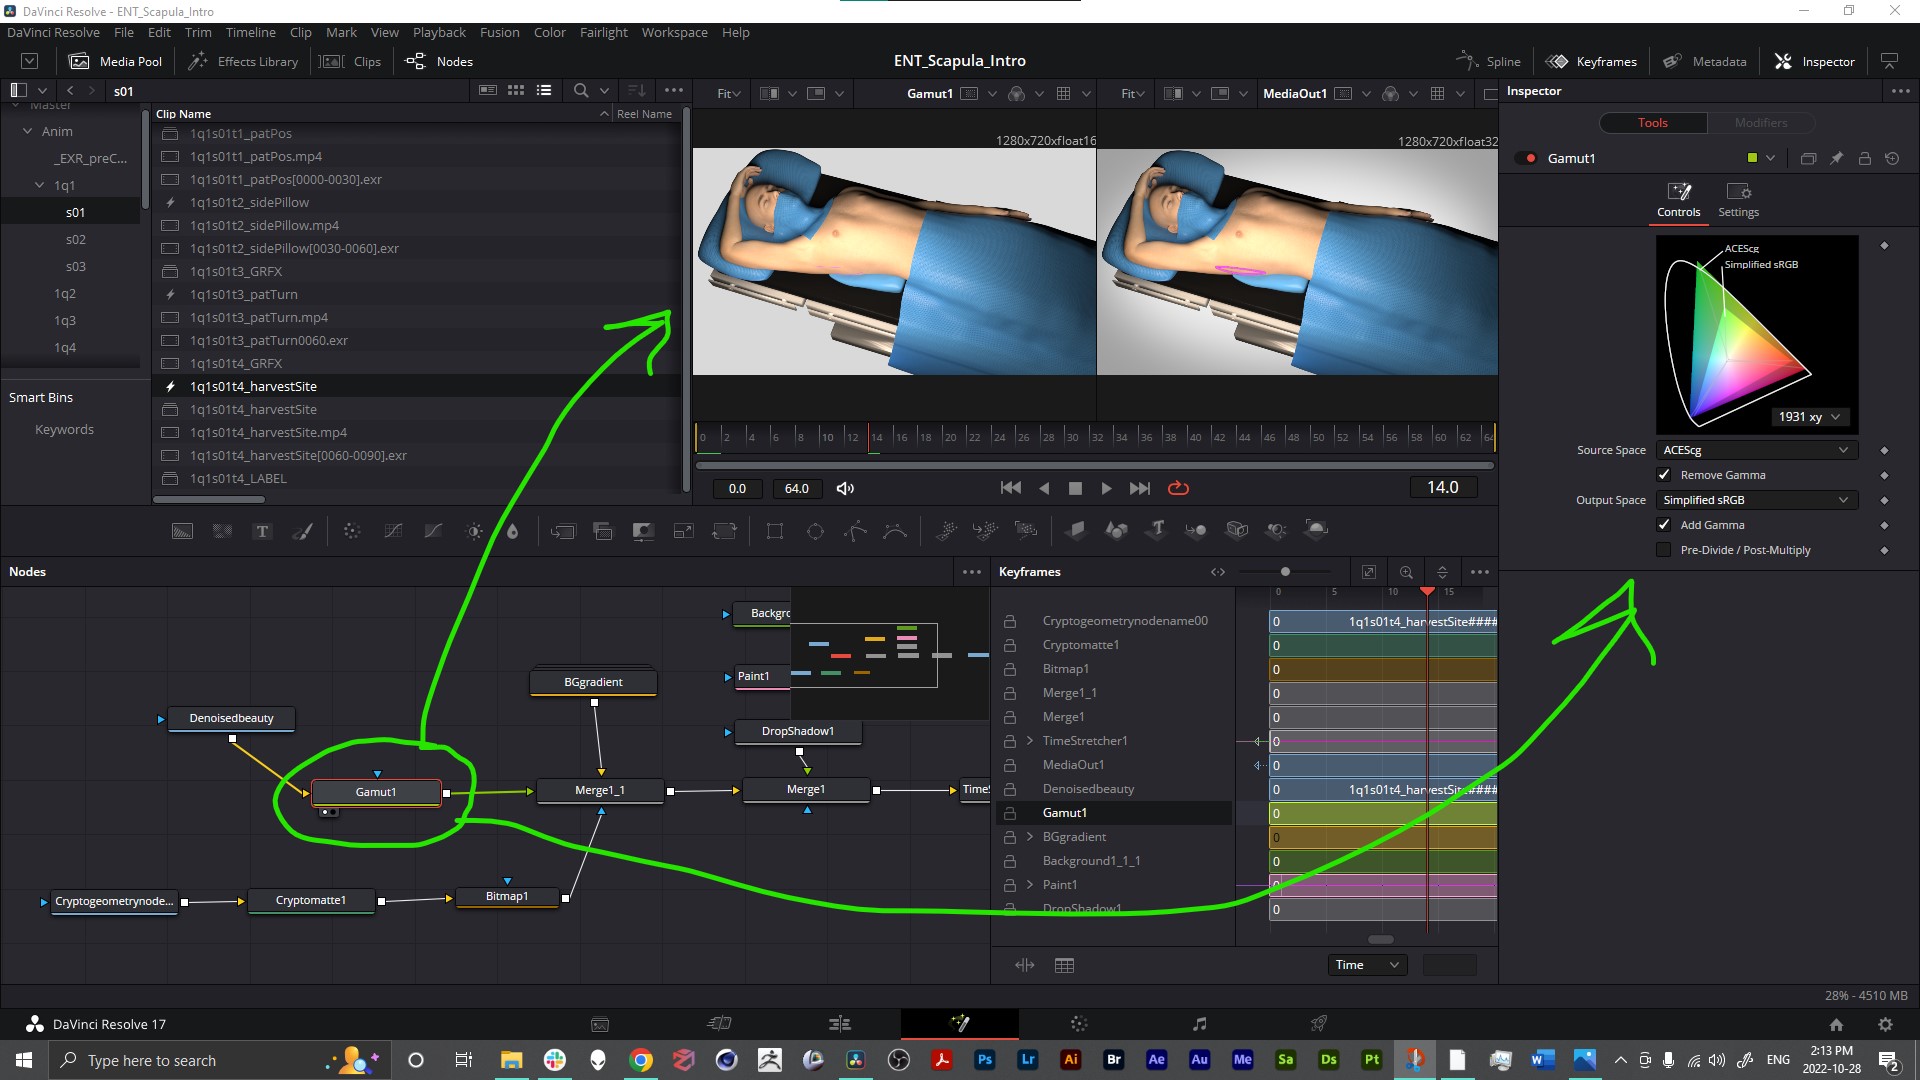Open the search in media pool
The width and height of the screenshot is (1920, 1080).
tap(580, 90)
